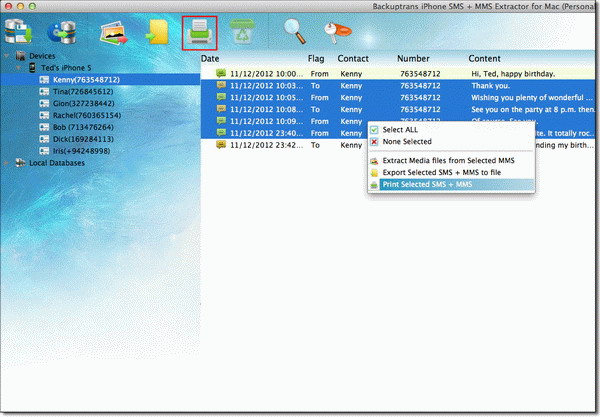
Task: Click the 11/12/2012 10:09 message date
Action: pos(266,121)
